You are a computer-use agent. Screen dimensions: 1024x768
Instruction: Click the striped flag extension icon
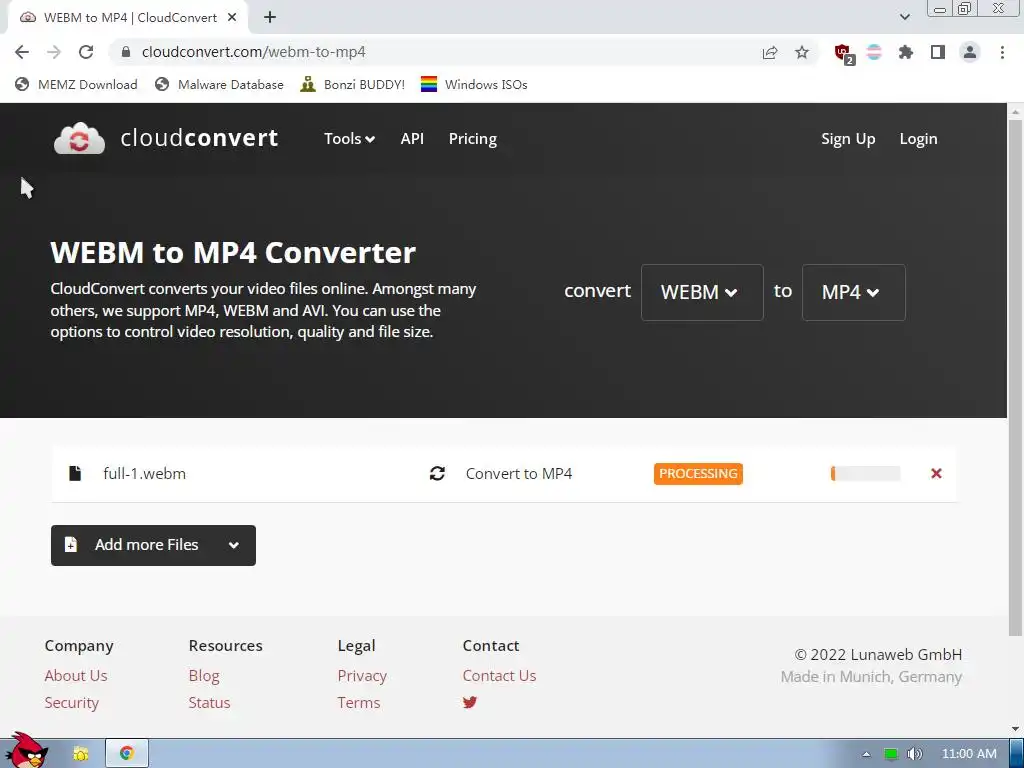point(874,52)
